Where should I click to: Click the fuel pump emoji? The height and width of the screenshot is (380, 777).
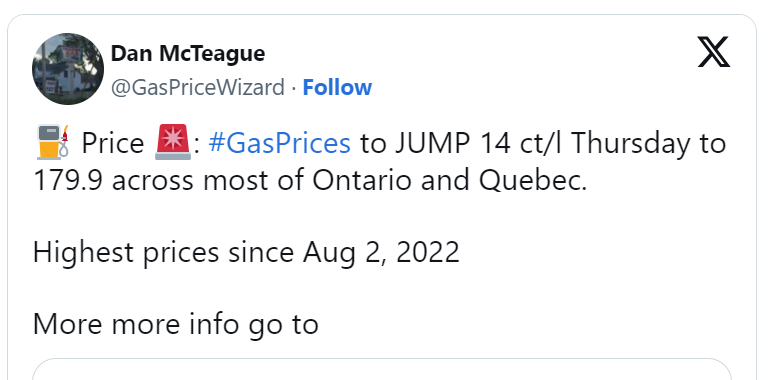tap(53, 142)
